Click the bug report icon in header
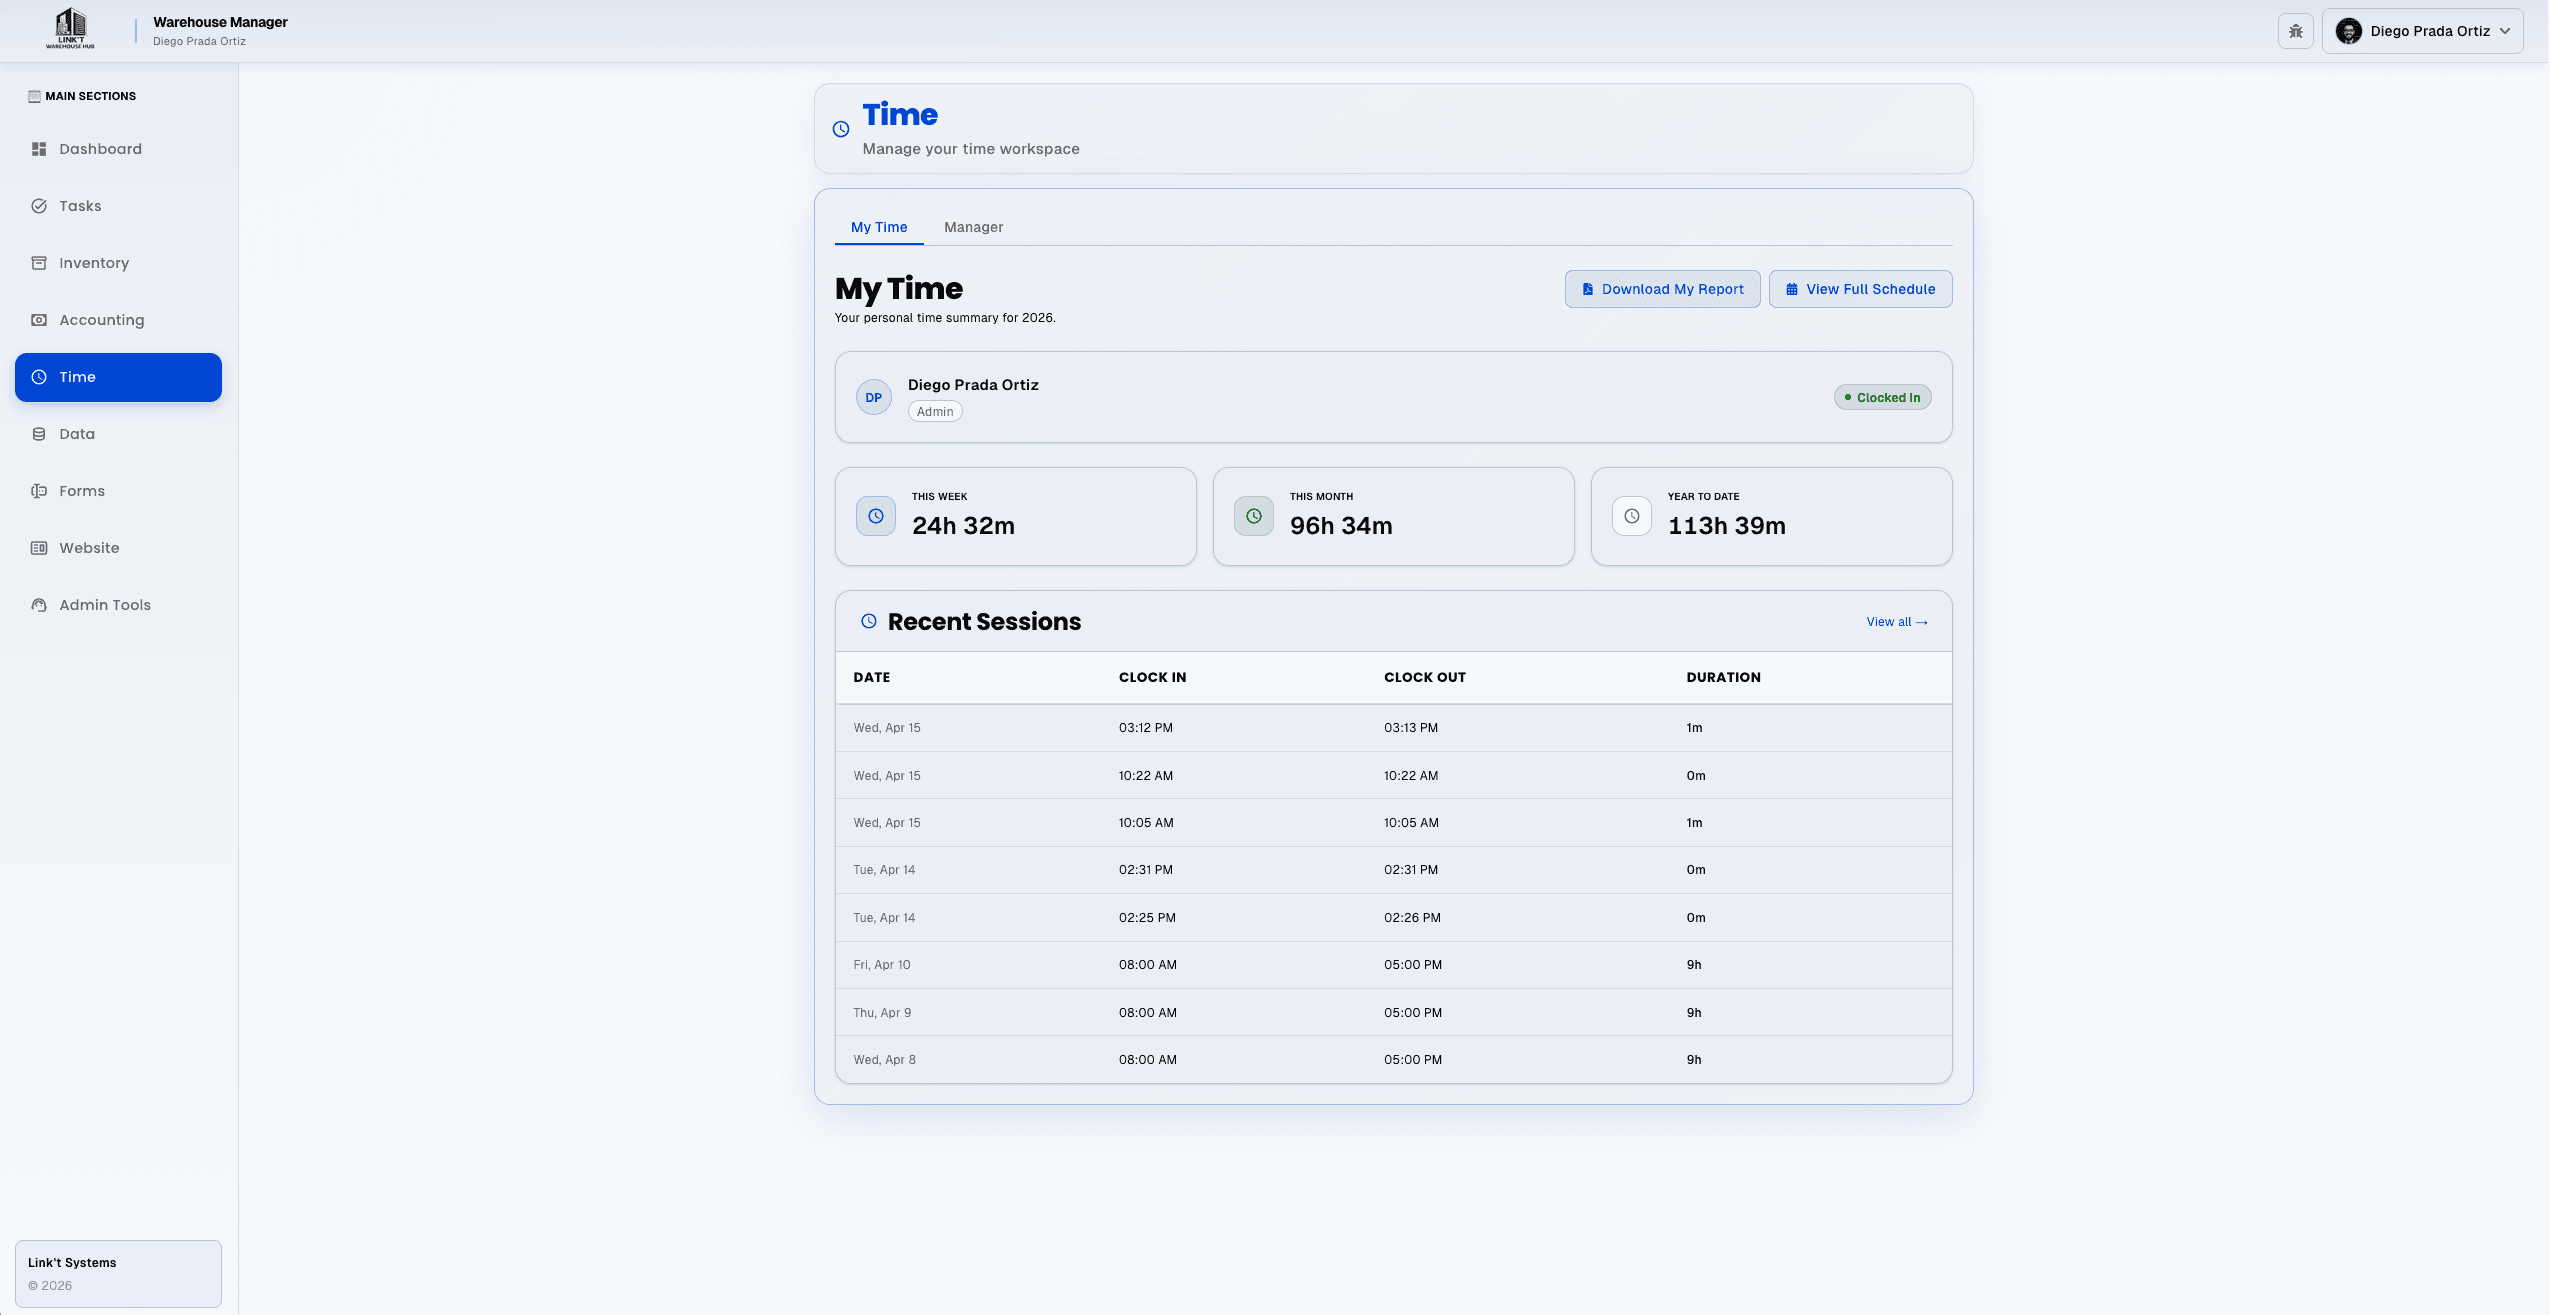Image resolution: width=2550 pixels, height=1315 pixels. coord(2295,31)
